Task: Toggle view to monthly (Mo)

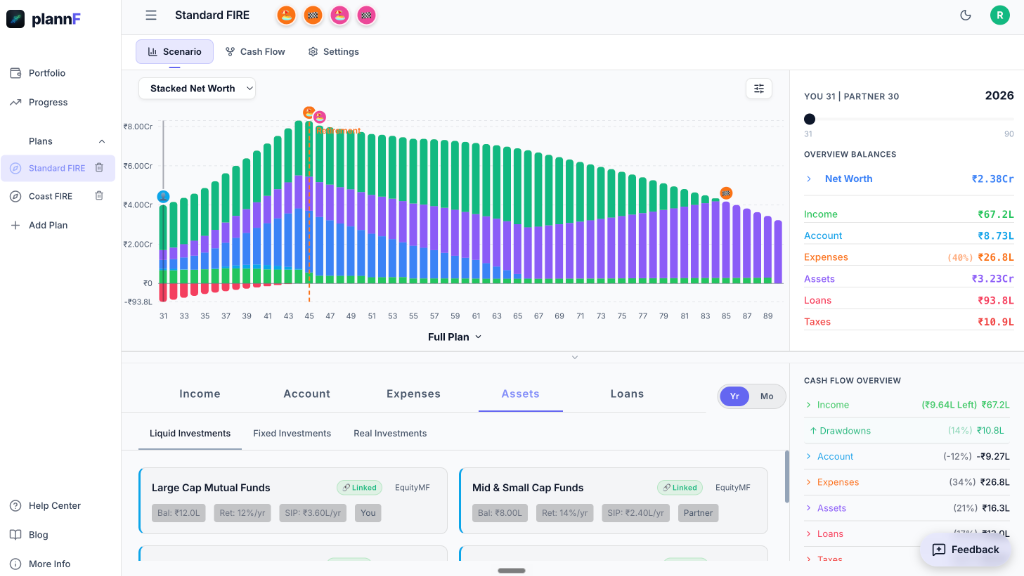Action: (x=767, y=396)
